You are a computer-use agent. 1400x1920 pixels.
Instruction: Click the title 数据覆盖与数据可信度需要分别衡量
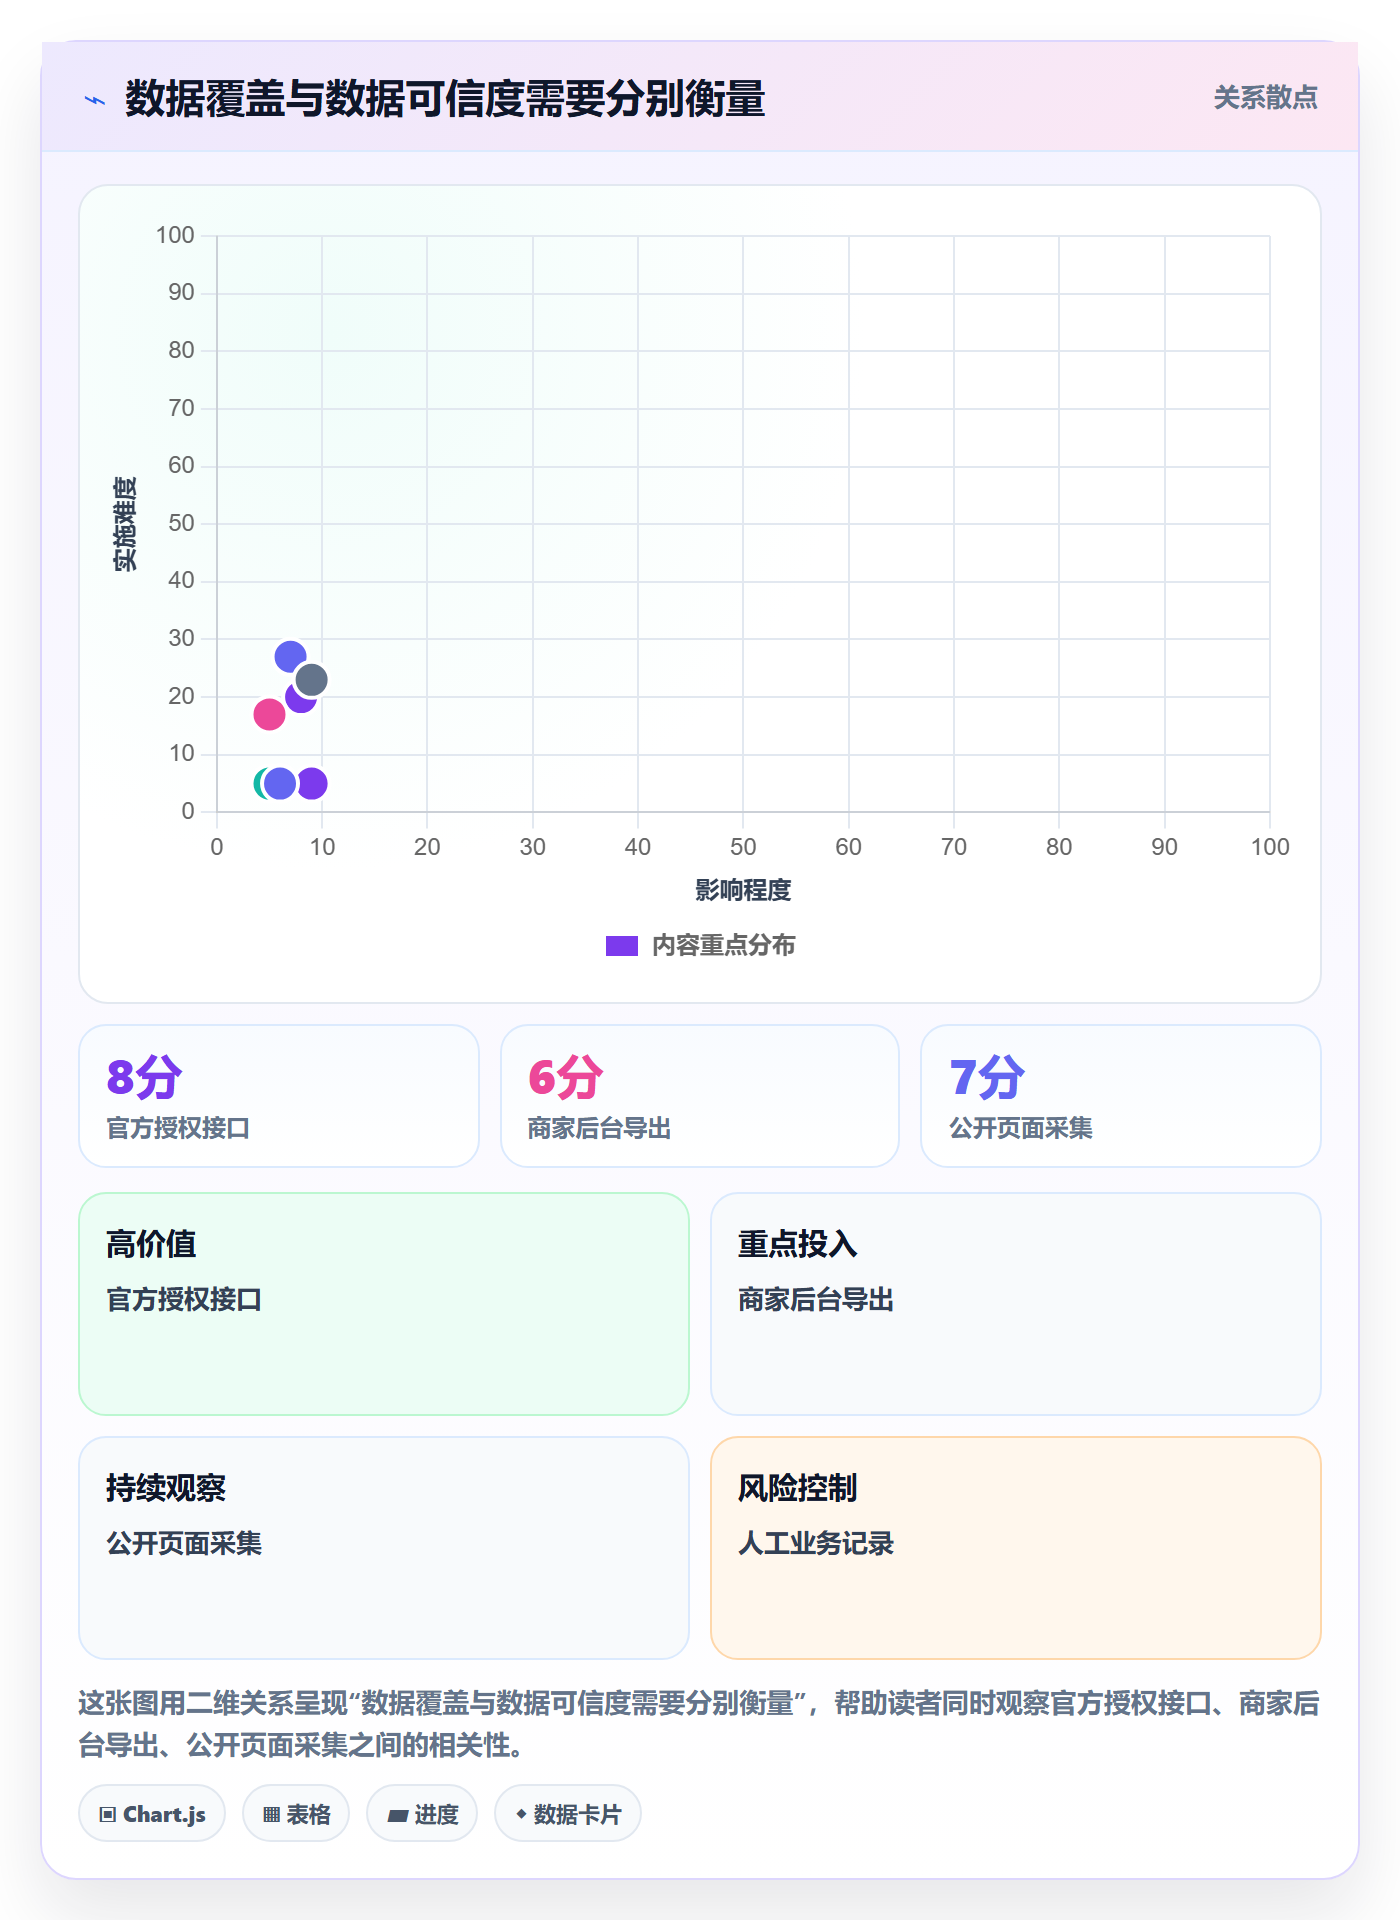(x=445, y=99)
